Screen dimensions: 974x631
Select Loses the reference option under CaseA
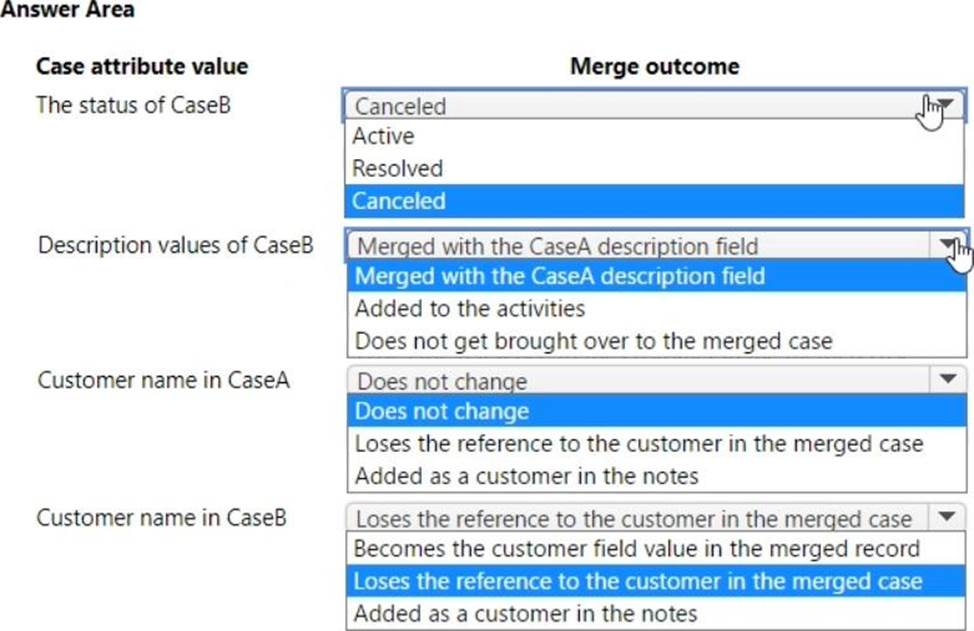pos(638,443)
